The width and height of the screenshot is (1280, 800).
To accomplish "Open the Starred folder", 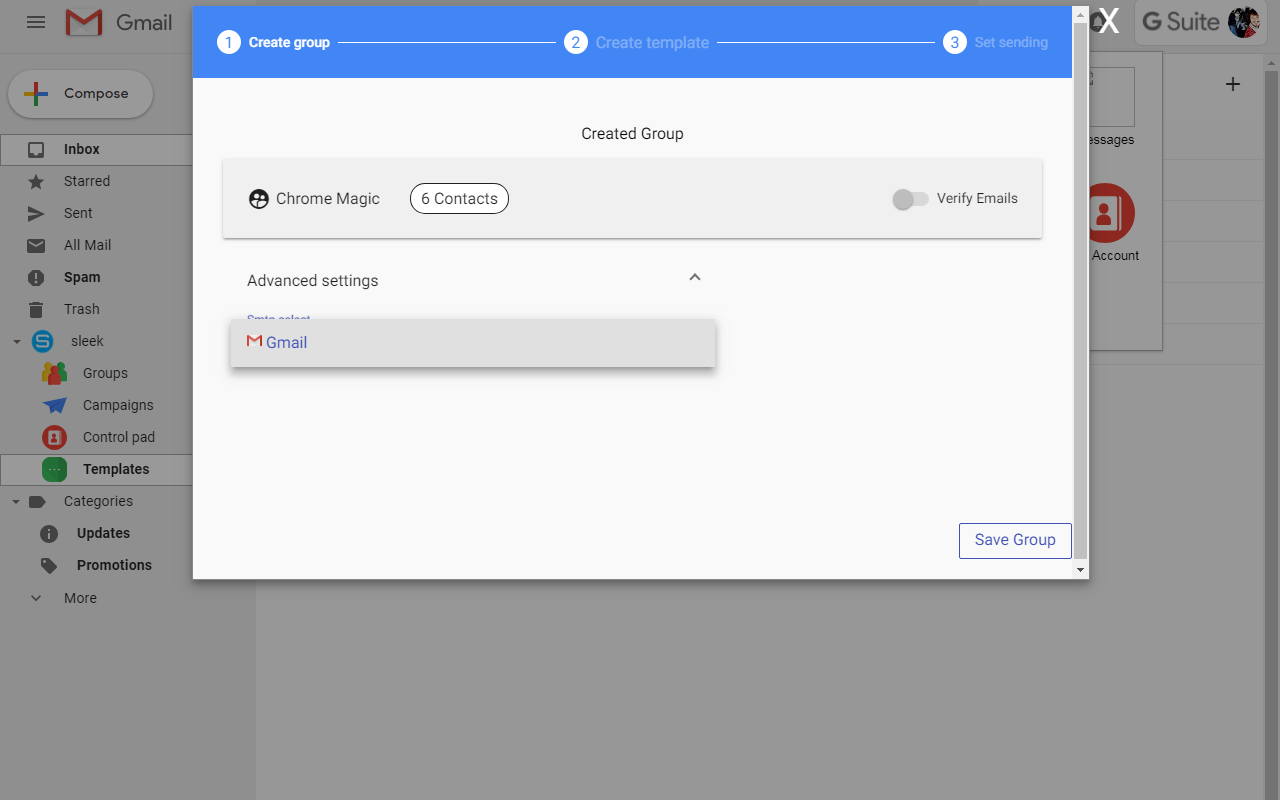I will (x=87, y=181).
